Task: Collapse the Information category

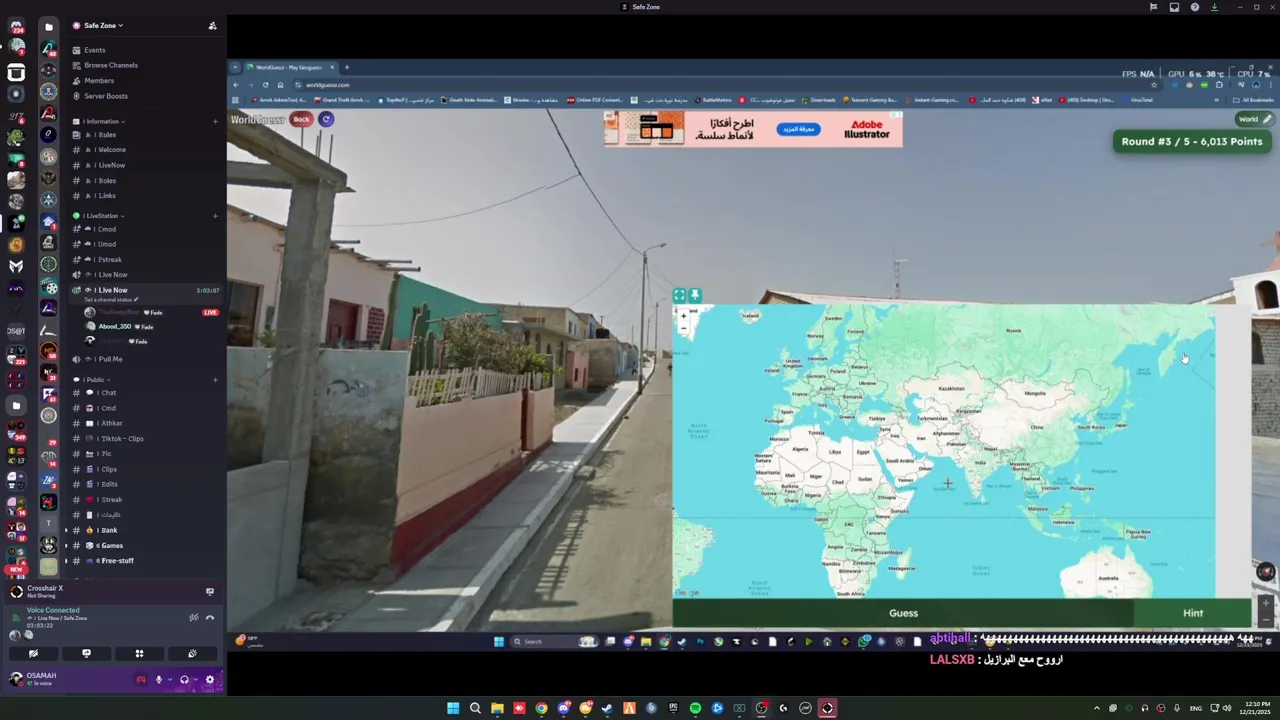Action: tap(102, 121)
